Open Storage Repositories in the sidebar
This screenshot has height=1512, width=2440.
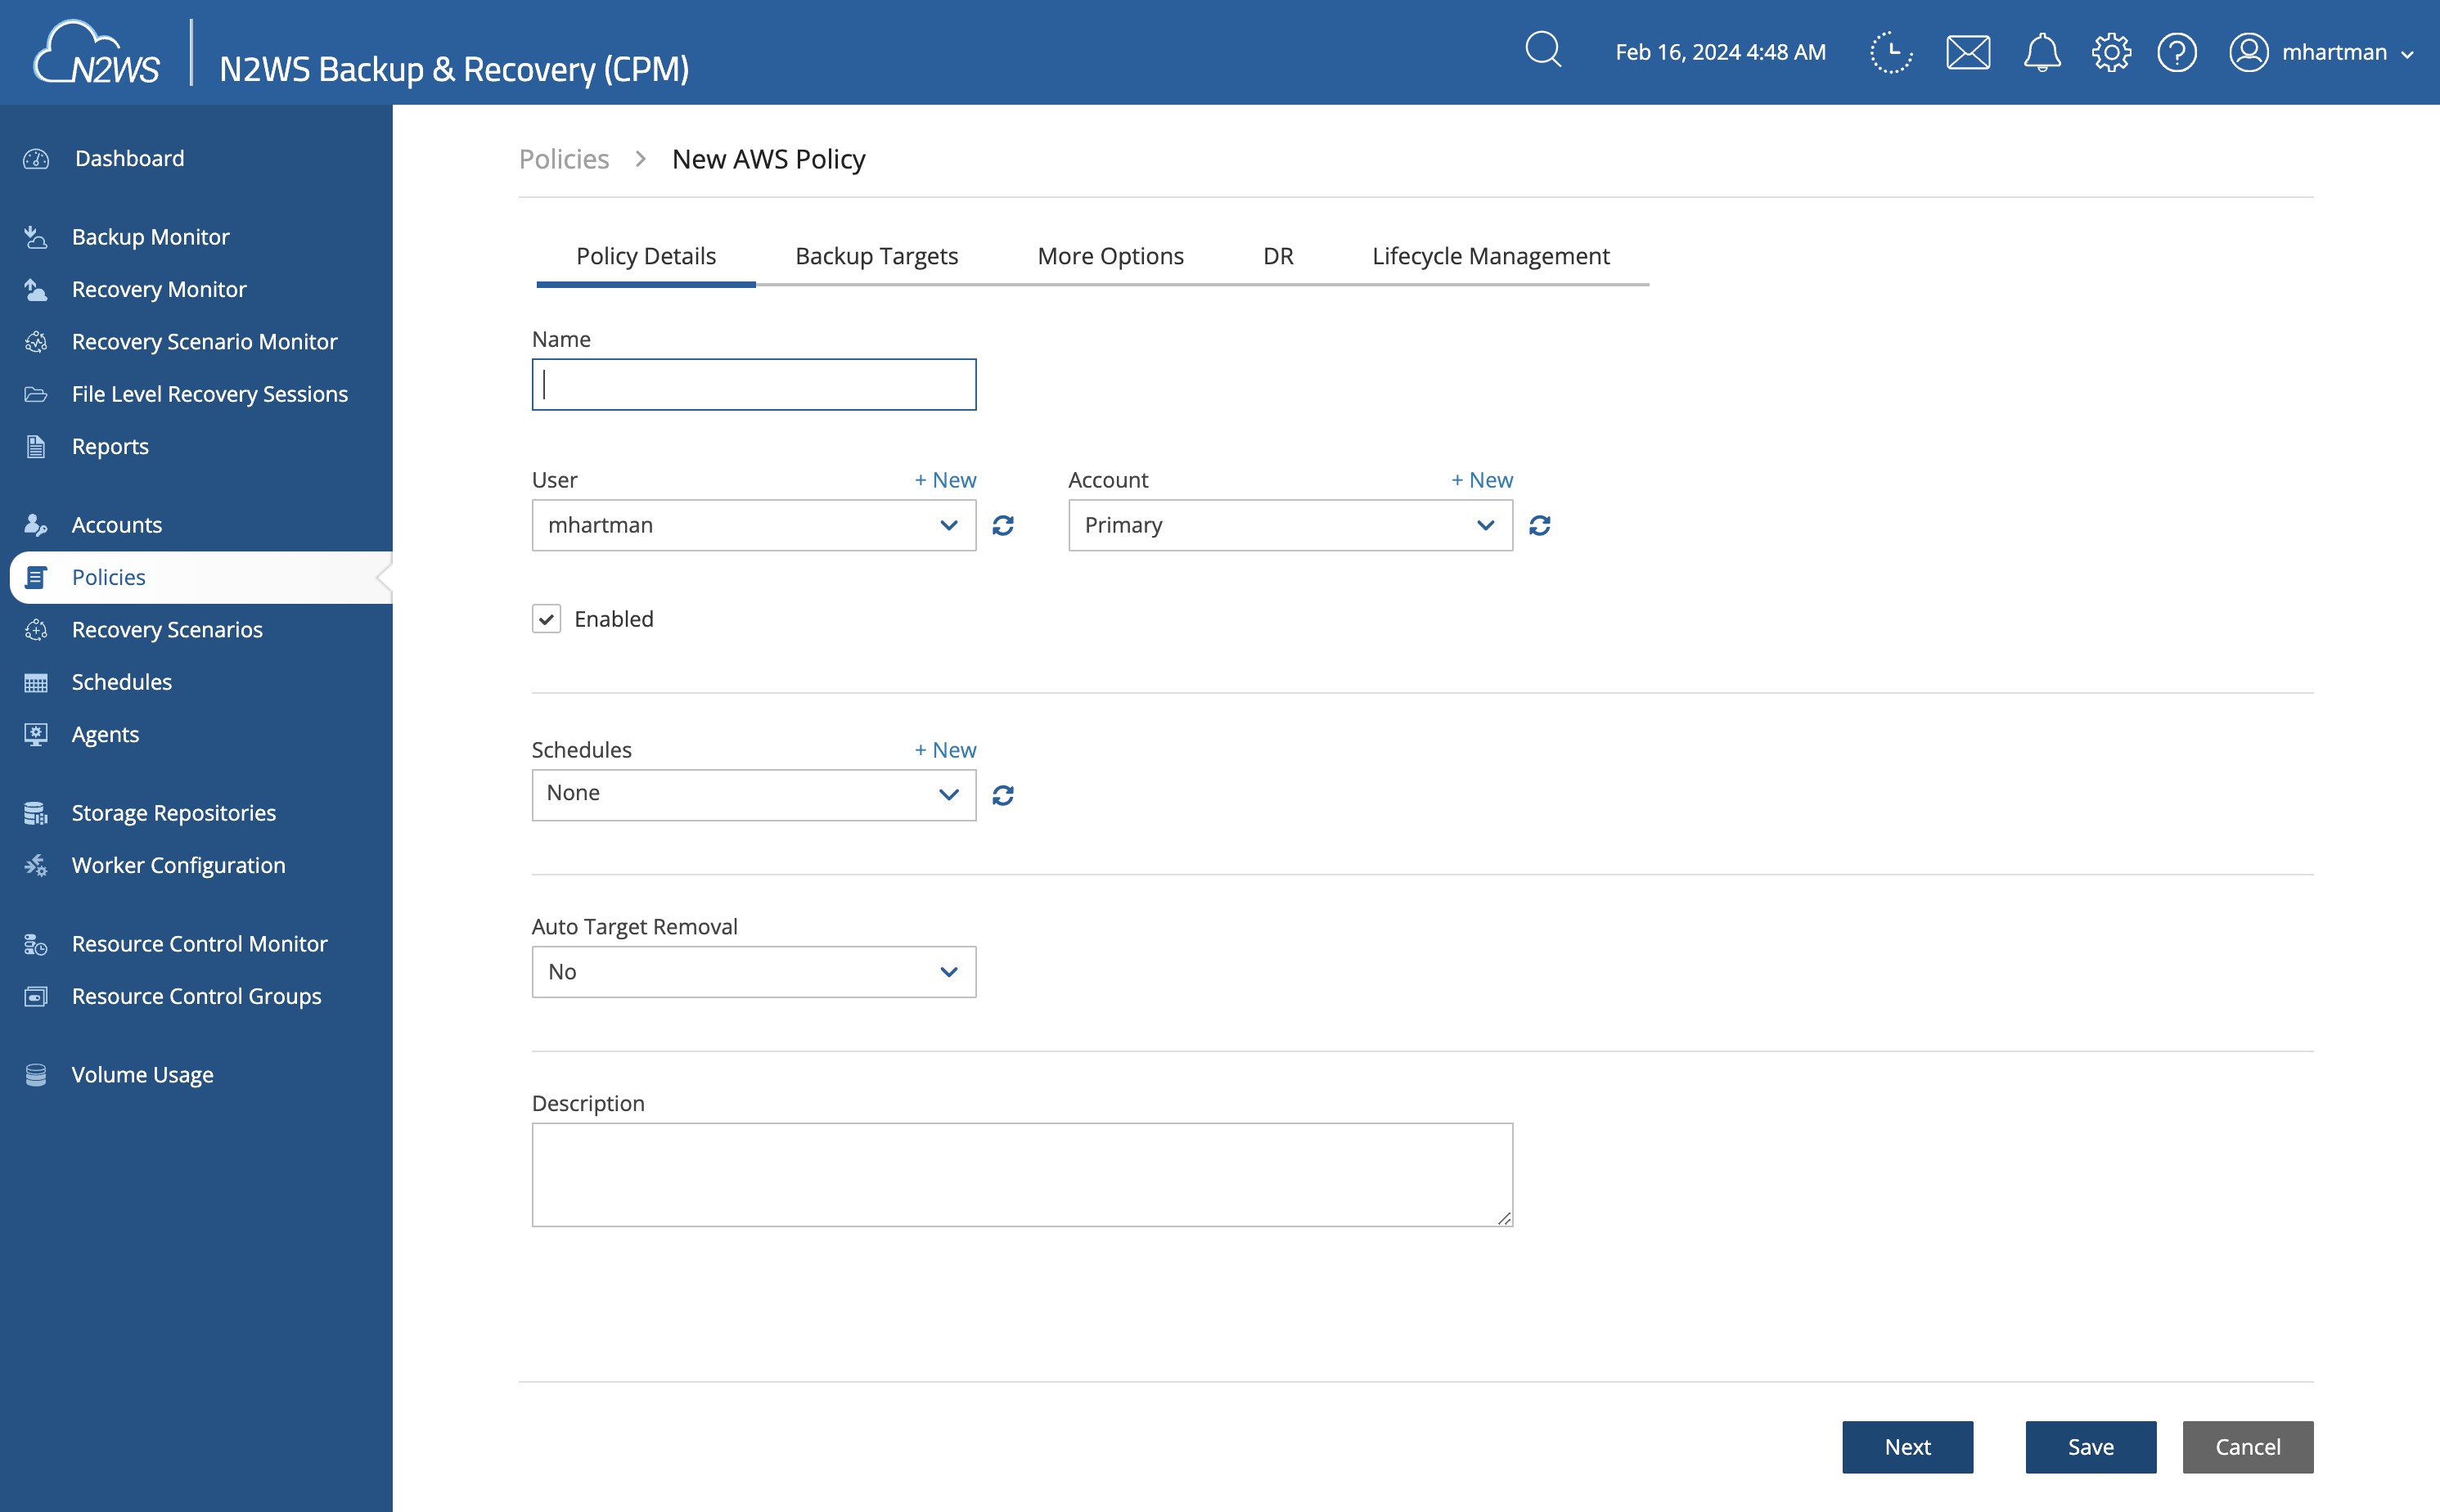173,813
